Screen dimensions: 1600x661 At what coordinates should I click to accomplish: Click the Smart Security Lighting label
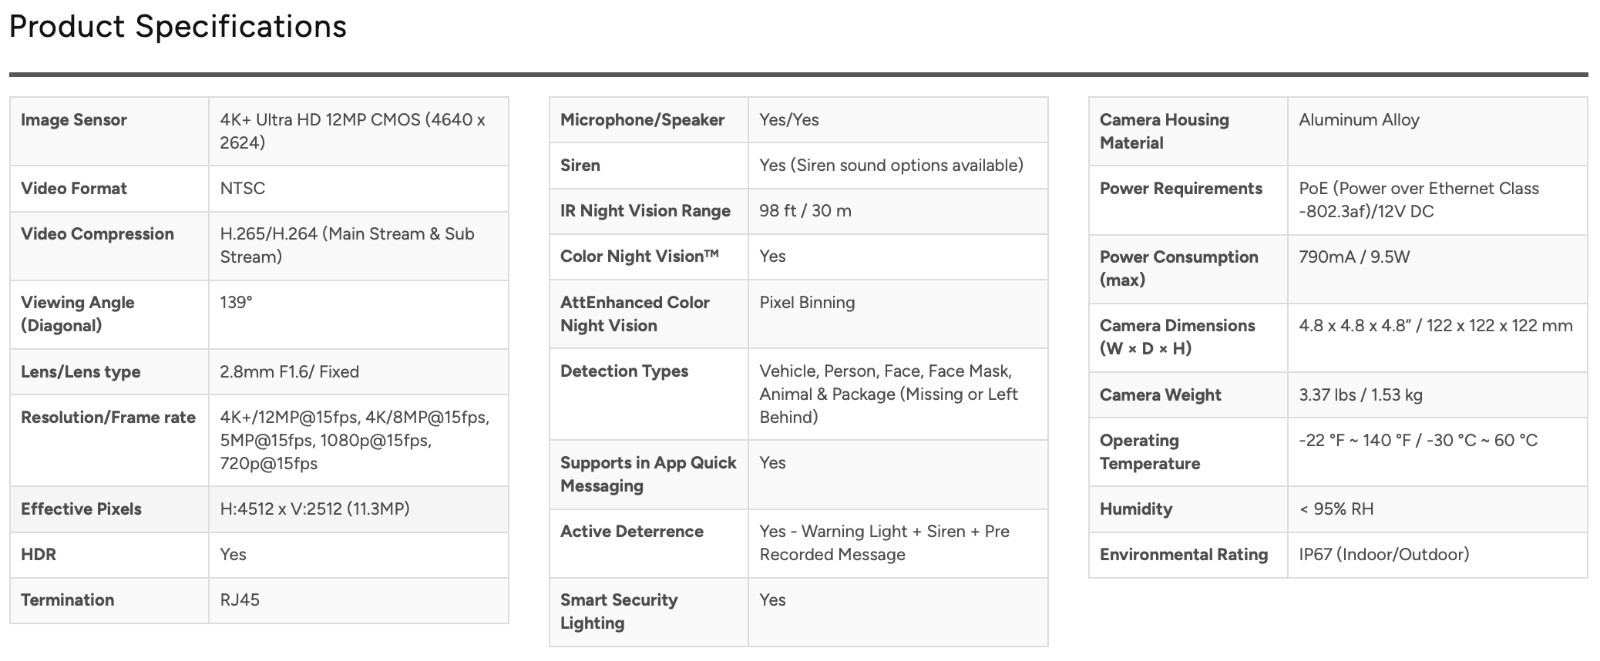click(619, 611)
